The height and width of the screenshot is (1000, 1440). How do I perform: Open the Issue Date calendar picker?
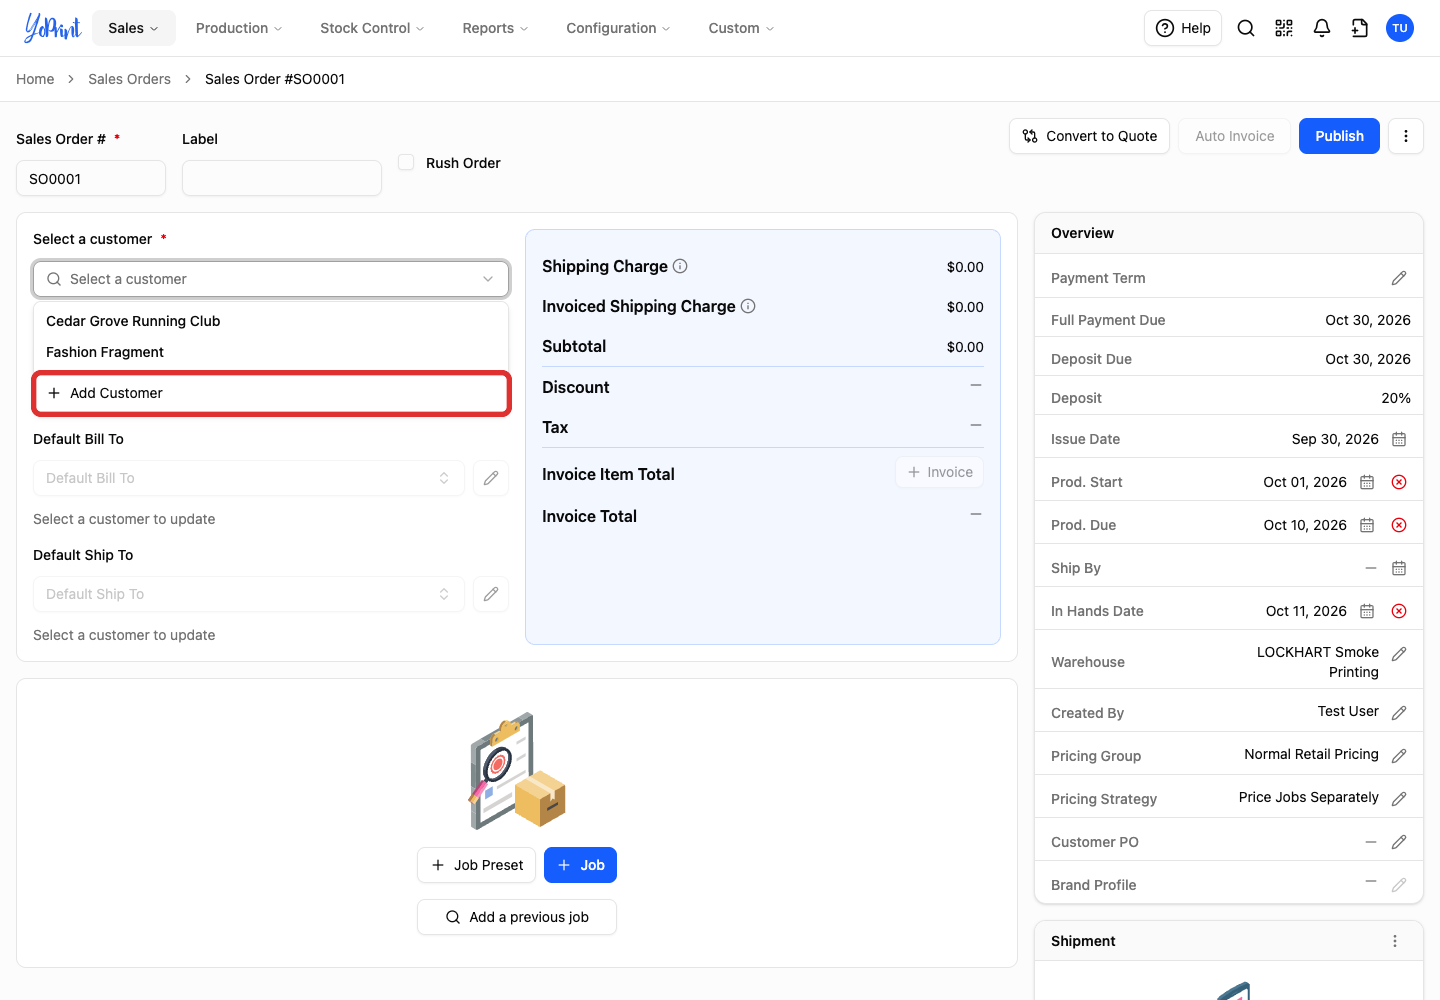point(1399,439)
